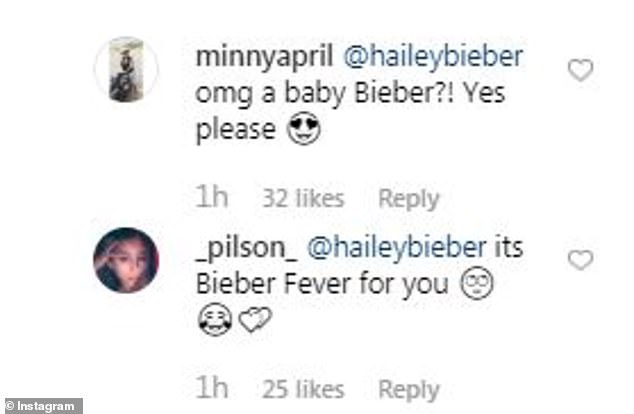The image size is (634, 414).
Task: Reply to the Bieber Fever comment
Action: click(x=409, y=389)
